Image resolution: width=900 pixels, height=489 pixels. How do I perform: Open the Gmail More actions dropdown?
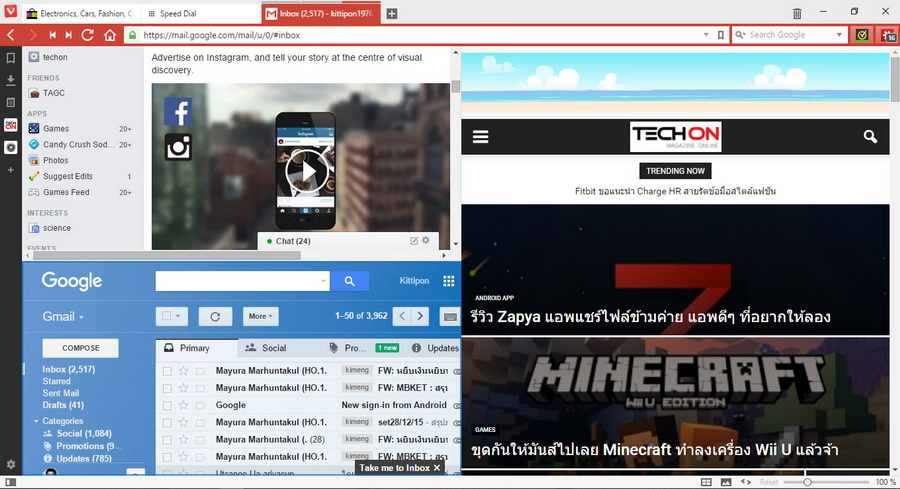(259, 316)
